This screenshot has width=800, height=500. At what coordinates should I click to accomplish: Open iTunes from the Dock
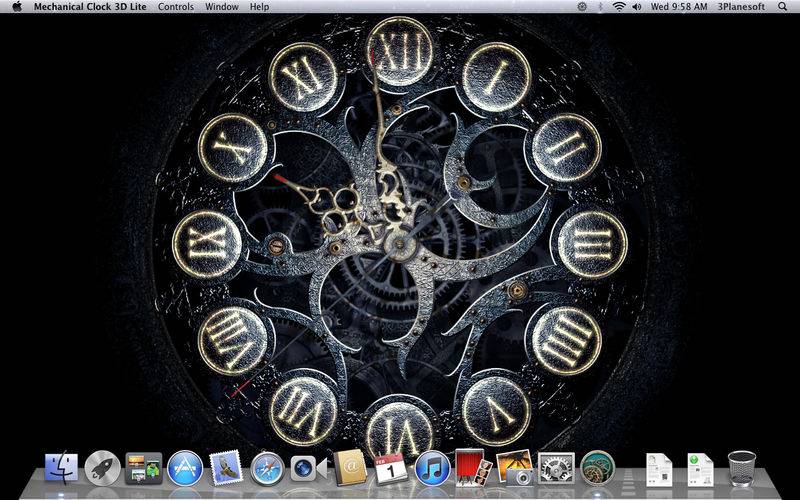click(432, 467)
